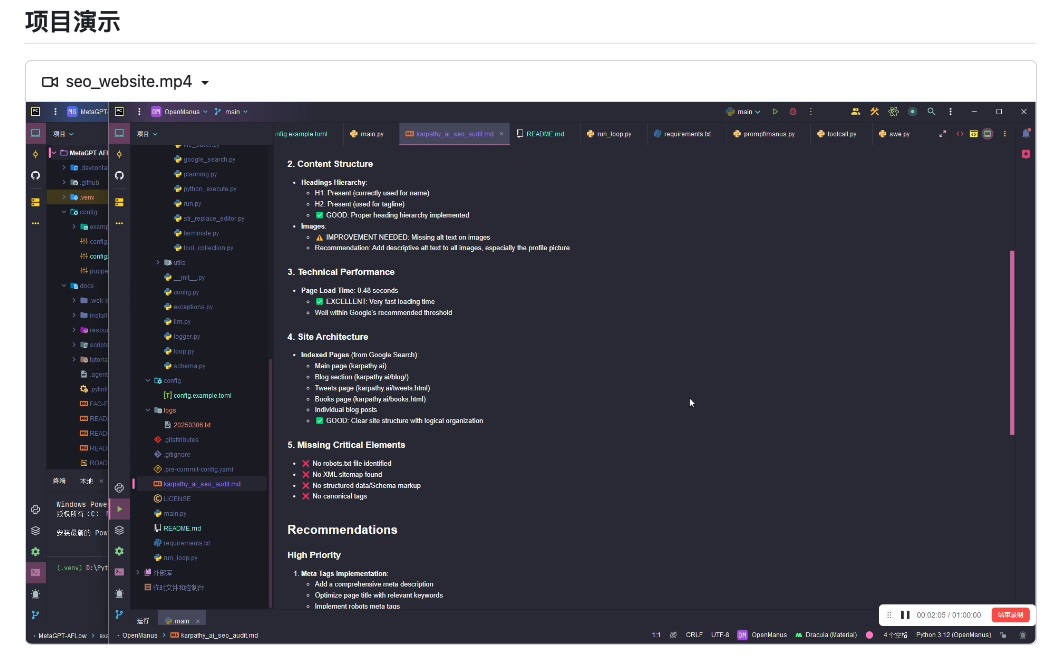Open the Run tool window play icon

pyautogui.click(x=119, y=509)
